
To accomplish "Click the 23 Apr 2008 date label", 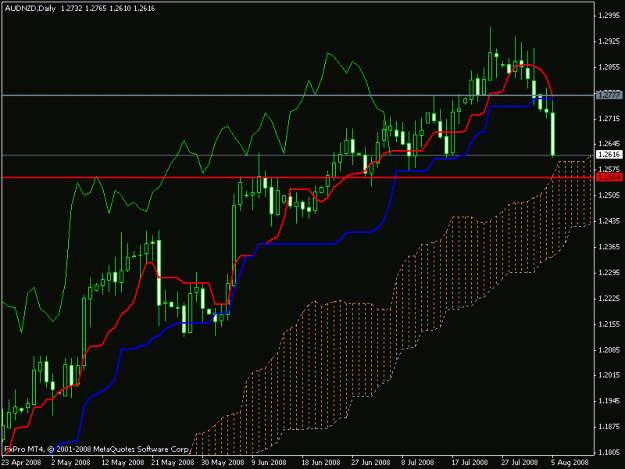I will click(x=21, y=463).
